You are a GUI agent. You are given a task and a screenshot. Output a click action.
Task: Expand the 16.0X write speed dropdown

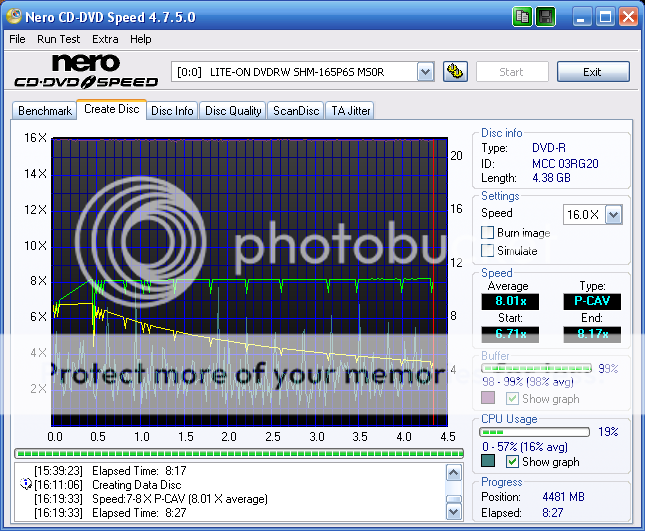(x=613, y=214)
